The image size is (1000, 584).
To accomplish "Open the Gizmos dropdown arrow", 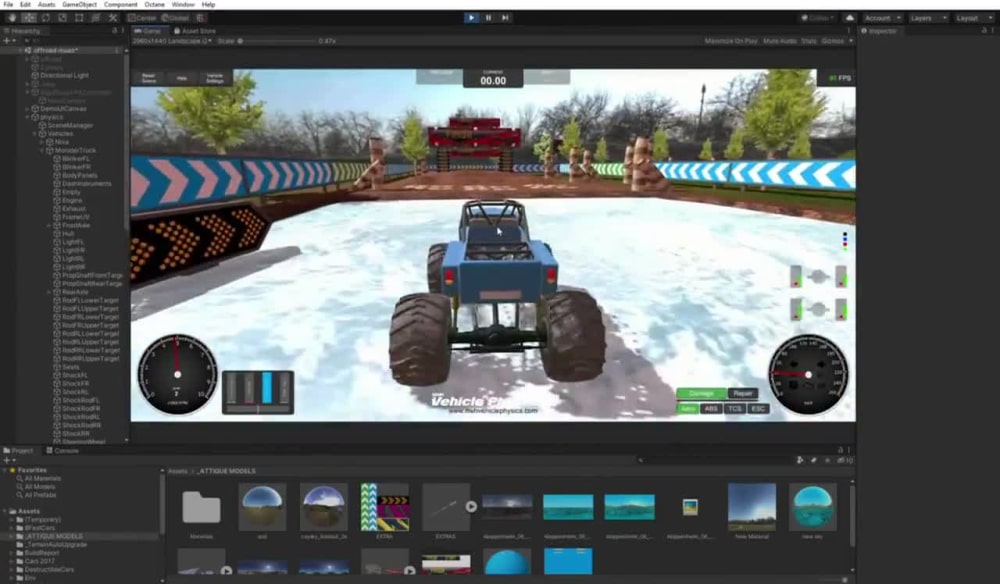I will 851,41.
